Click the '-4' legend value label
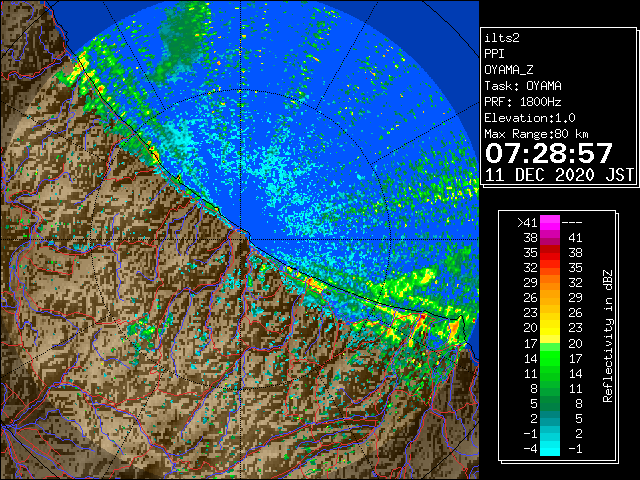 530,449
